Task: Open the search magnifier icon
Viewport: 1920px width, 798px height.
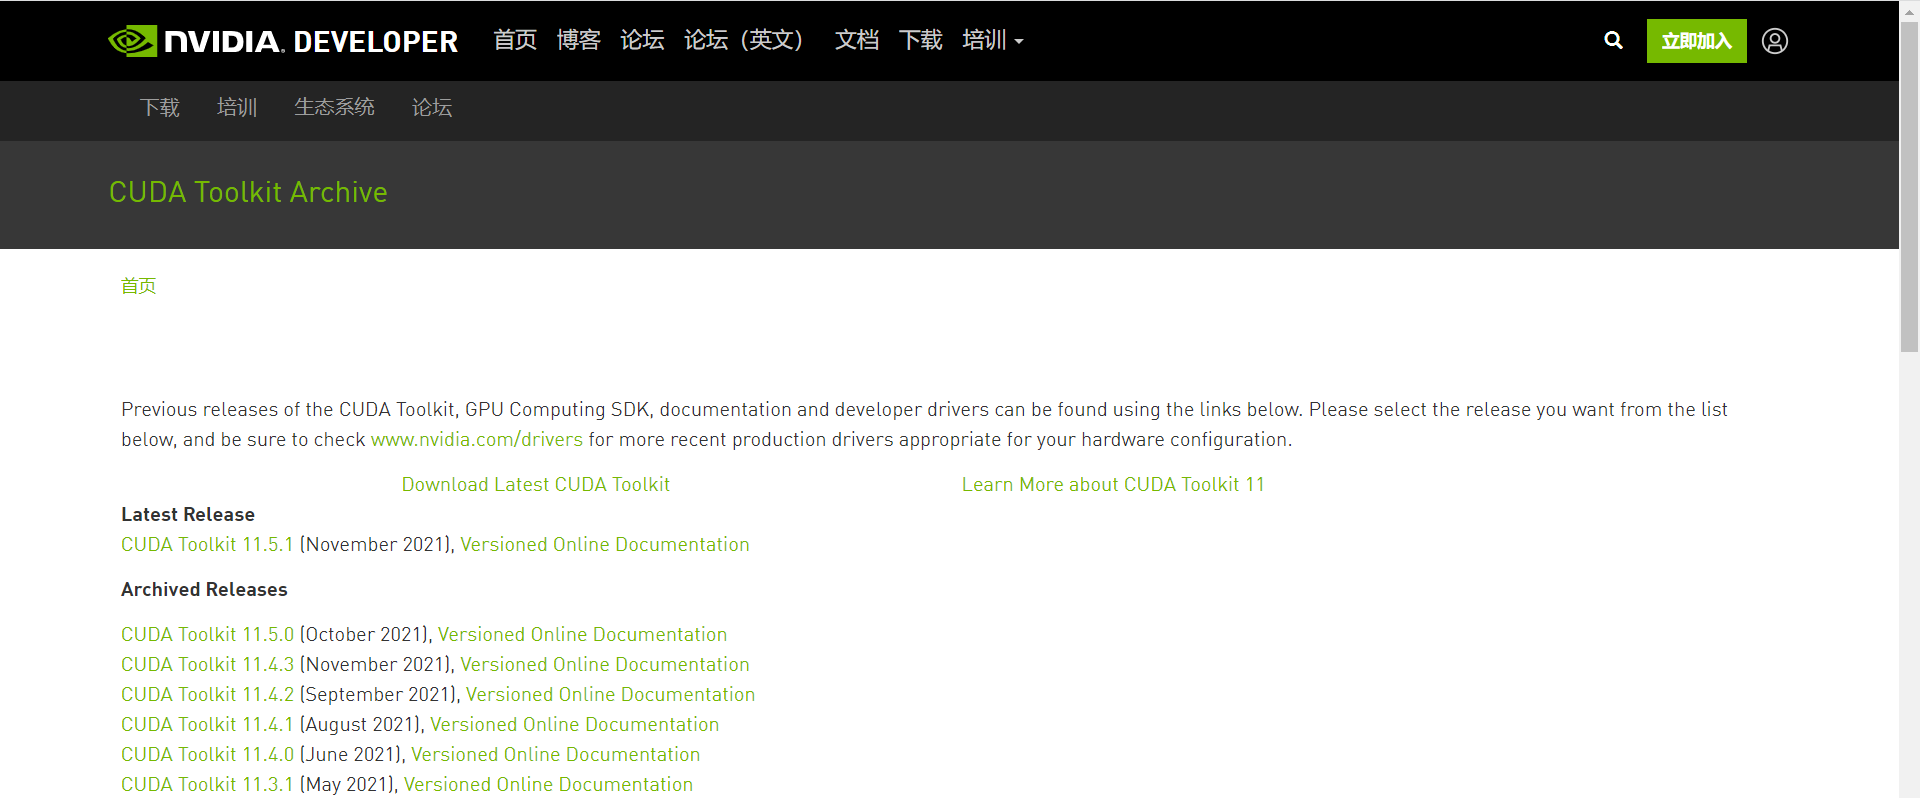Action: [x=1613, y=41]
